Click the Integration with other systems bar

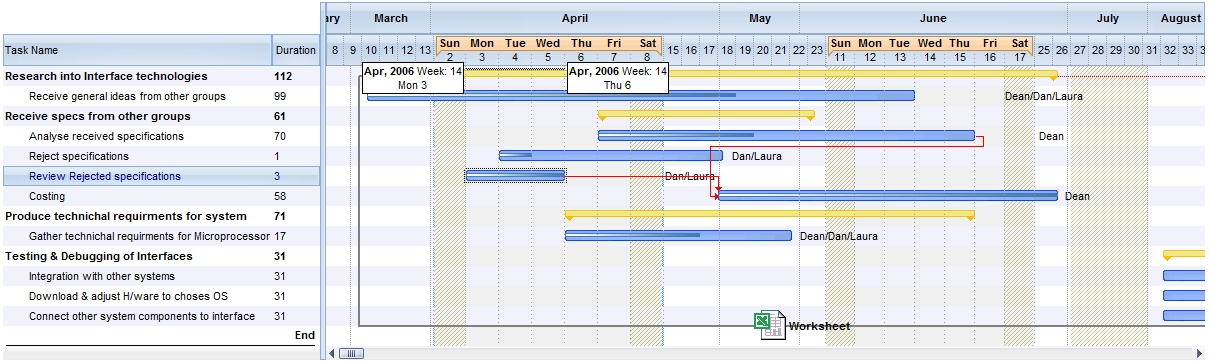[x=1184, y=276]
